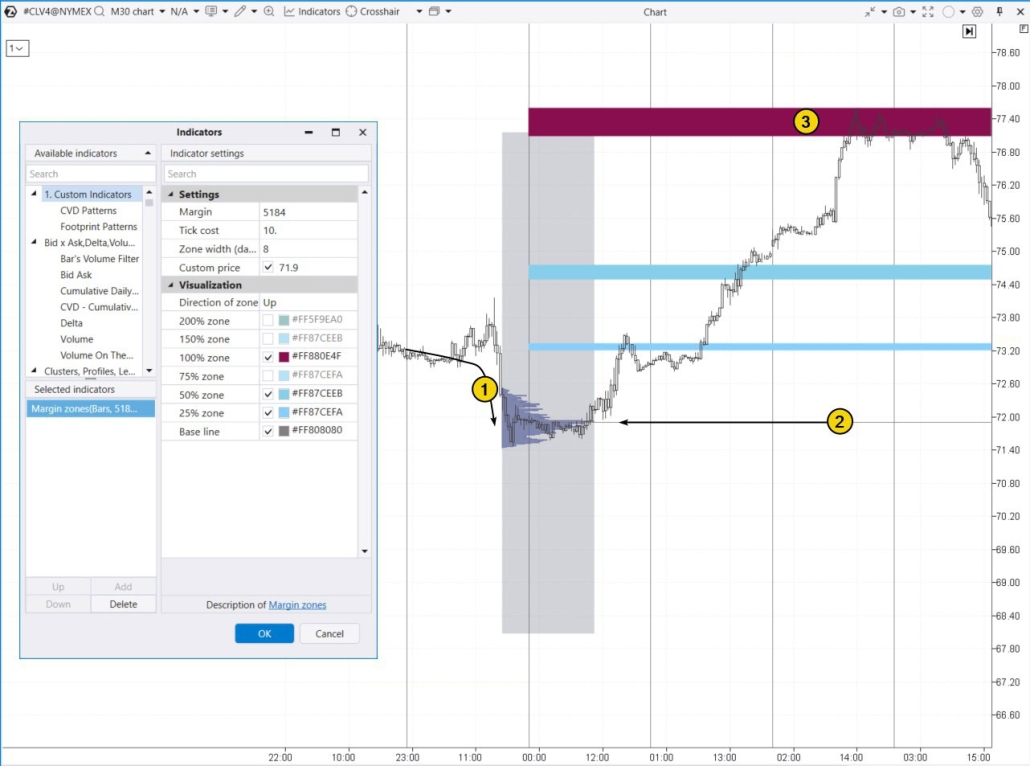Select Footprint Patterns in the indicator list
Image resolution: width=1030 pixels, height=766 pixels.
[101, 226]
